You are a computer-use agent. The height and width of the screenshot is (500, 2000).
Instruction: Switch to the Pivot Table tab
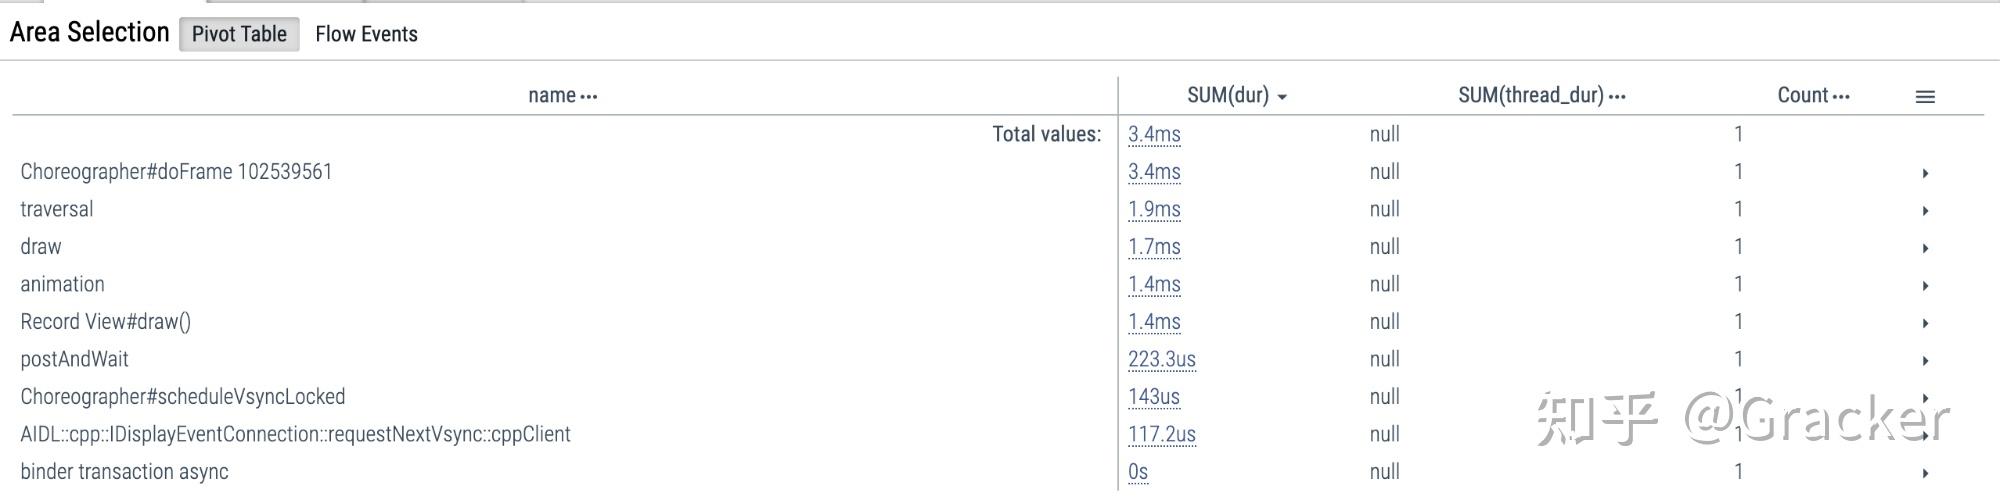pos(239,34)
